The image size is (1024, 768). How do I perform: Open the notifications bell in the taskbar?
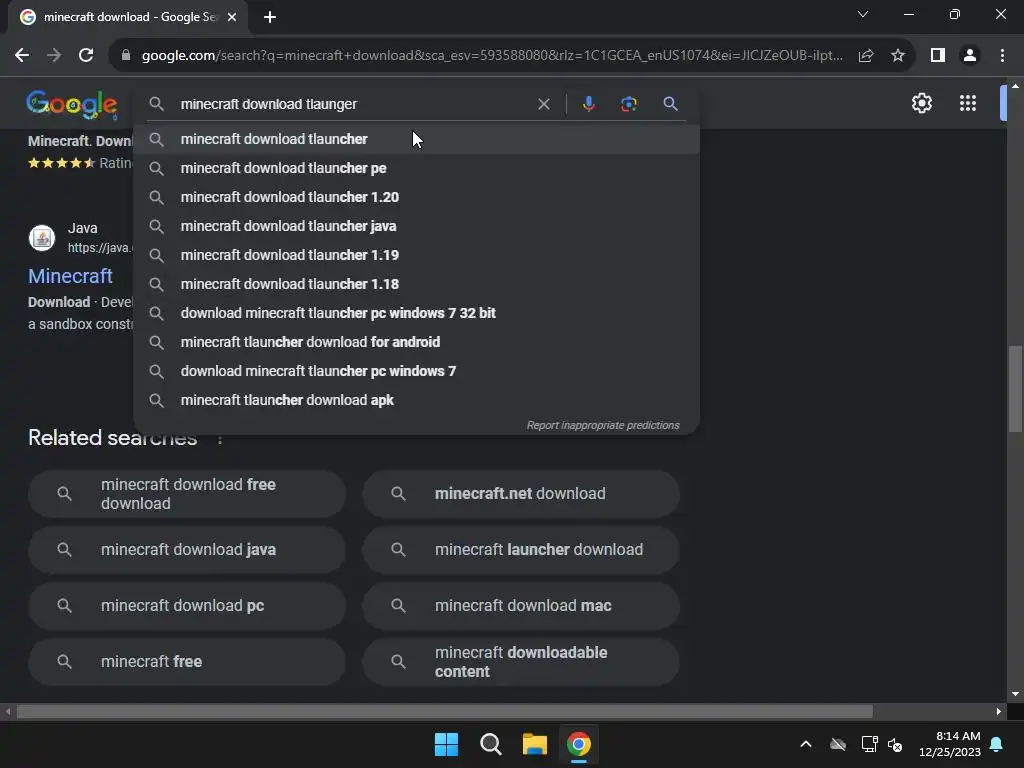pos(997,744)
